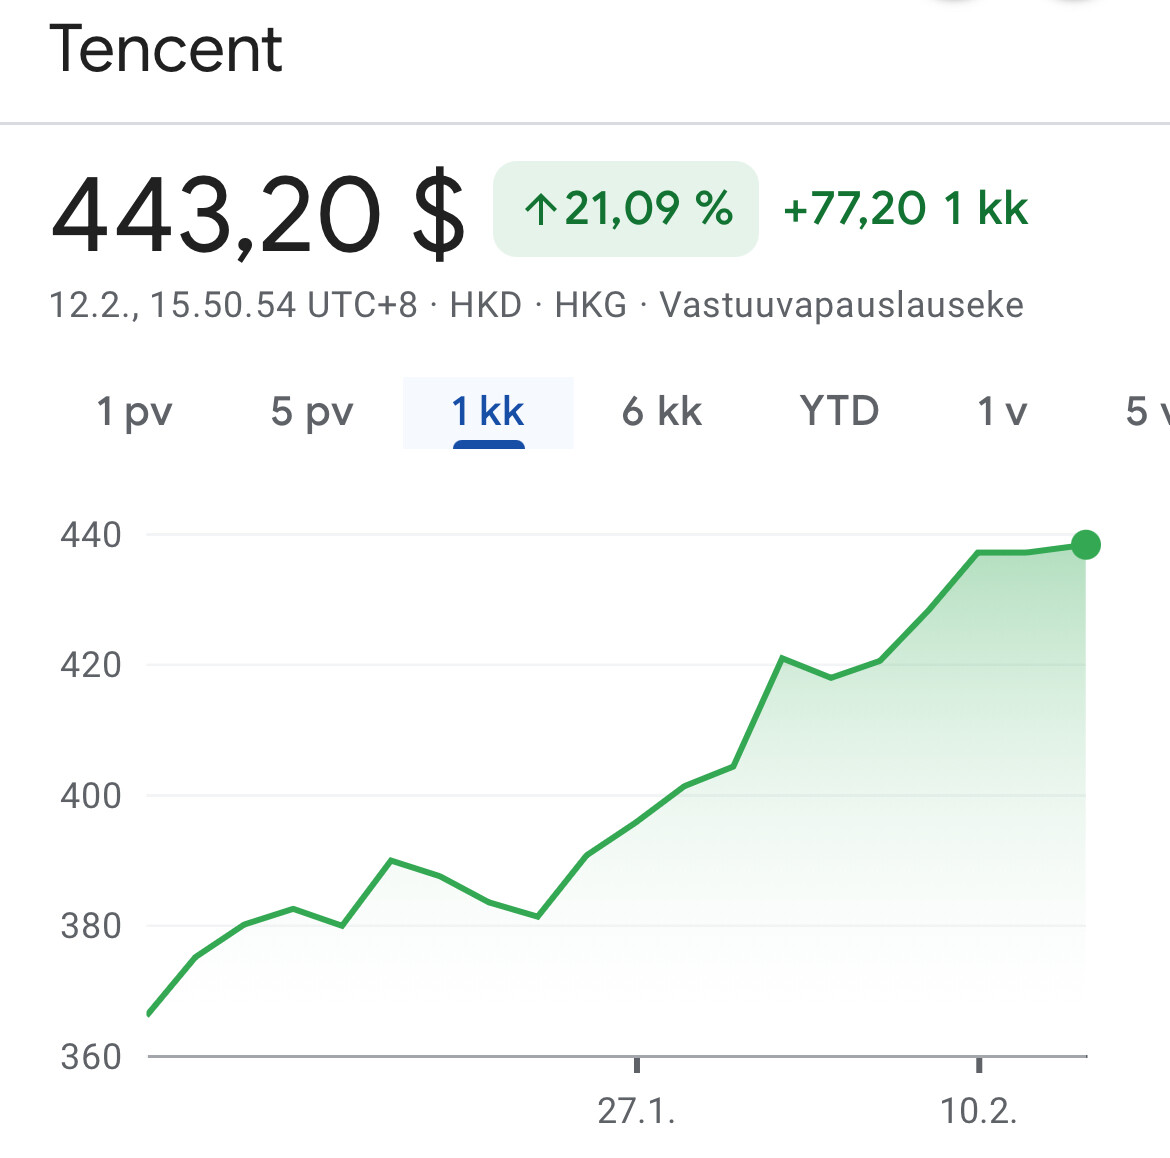The height and width of the screenshot is (1158, 1170).
Task: Select the 1 pv time range tab
Action: (x=134, y=412)
